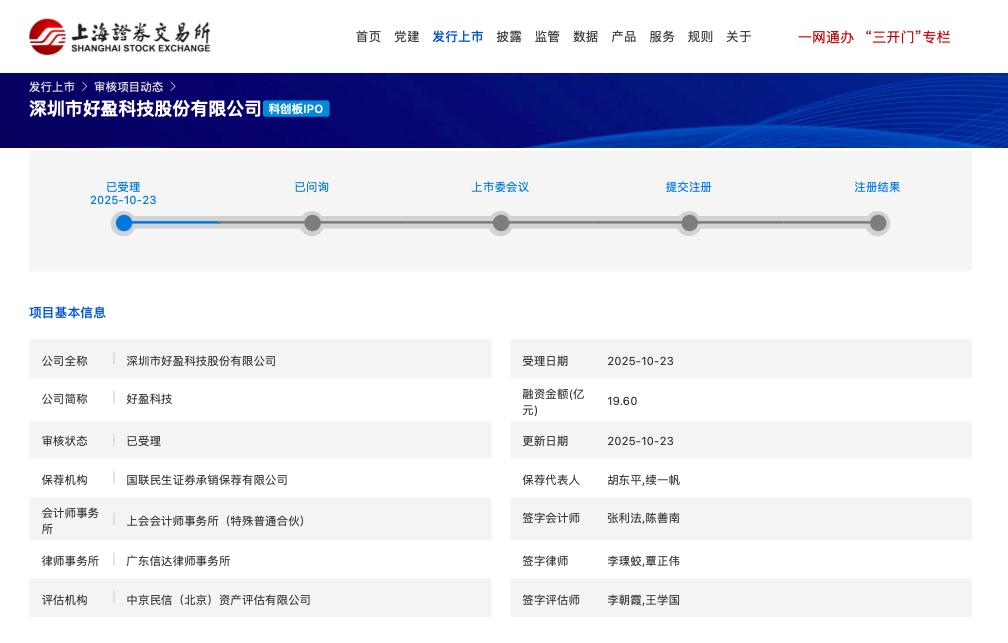Click the 保荐代表人 value 胡东平,续一帆
This screenshot has width=1008, height=643.
click(x=644, y=480)
